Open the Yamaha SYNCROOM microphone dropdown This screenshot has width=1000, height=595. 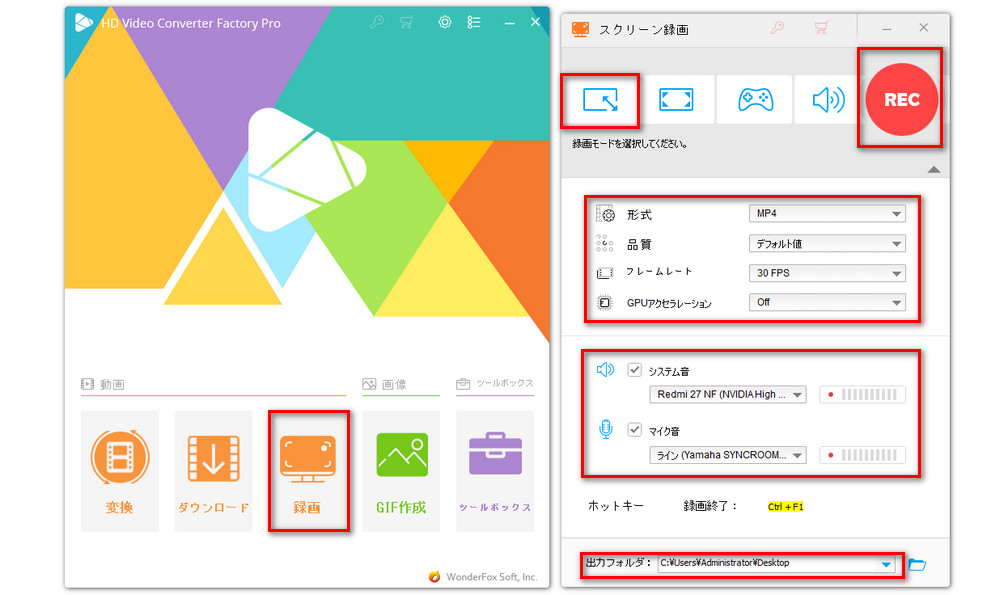(728, 455)
